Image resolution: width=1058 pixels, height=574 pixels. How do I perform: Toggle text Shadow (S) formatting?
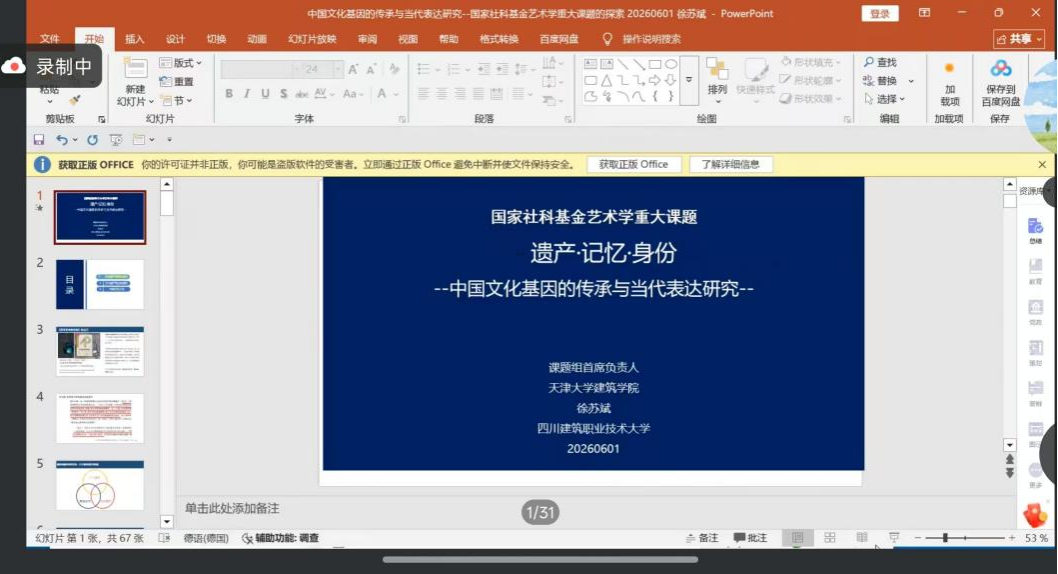[x=283, y=94]
